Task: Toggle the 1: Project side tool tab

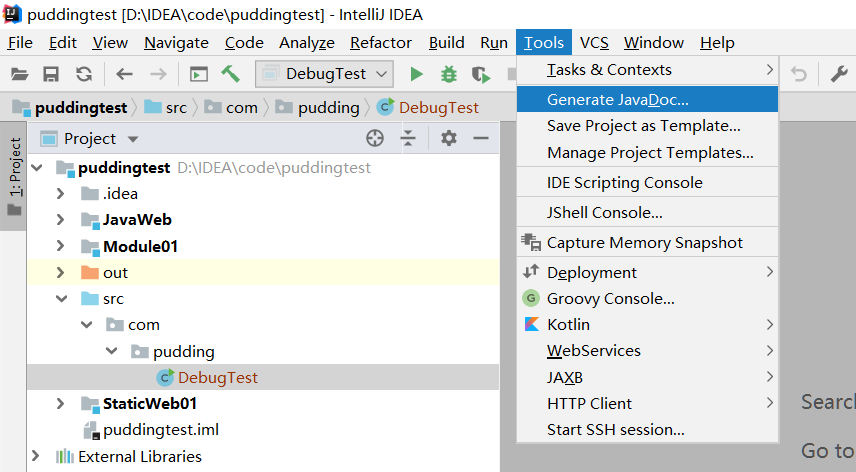Action: click(15, 176)
